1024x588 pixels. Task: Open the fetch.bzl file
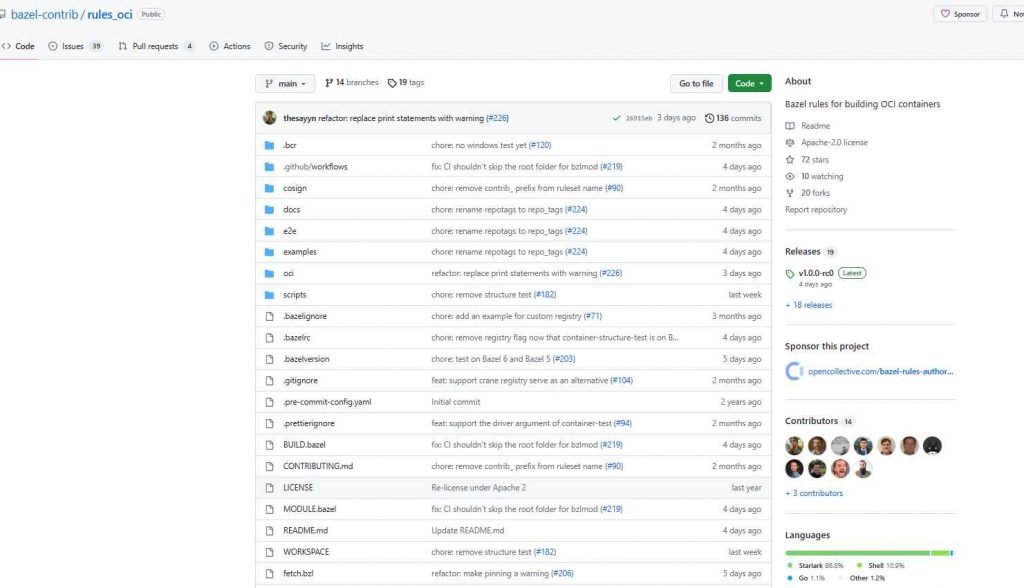pyautogui.click(x=298, y=574)
